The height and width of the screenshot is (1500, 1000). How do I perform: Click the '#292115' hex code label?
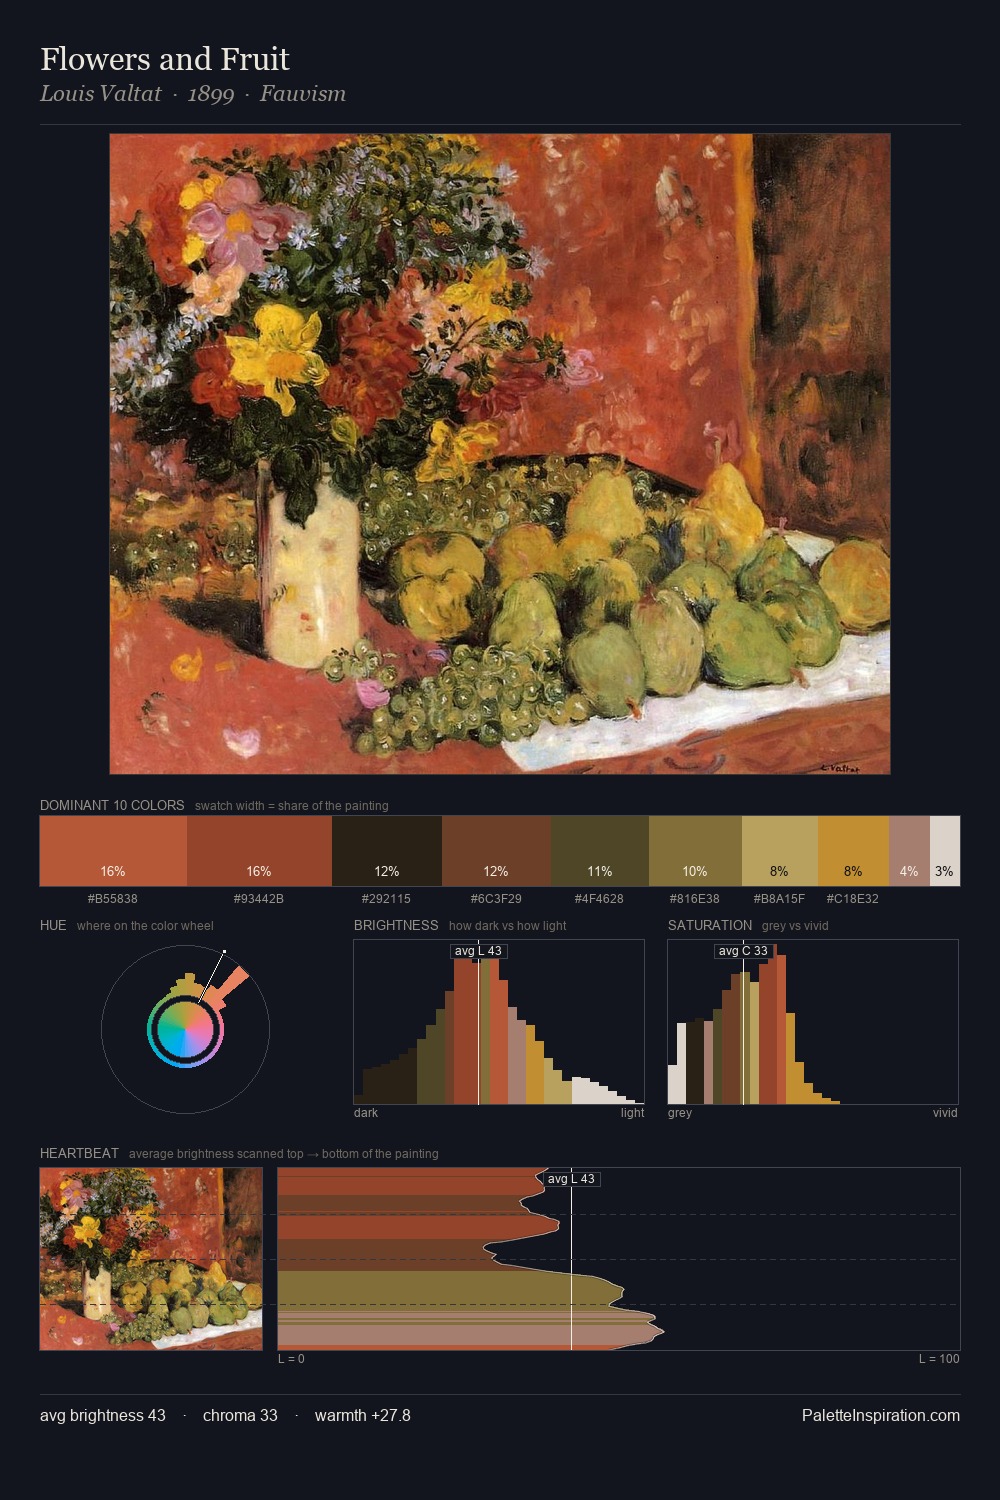(385, 898)
